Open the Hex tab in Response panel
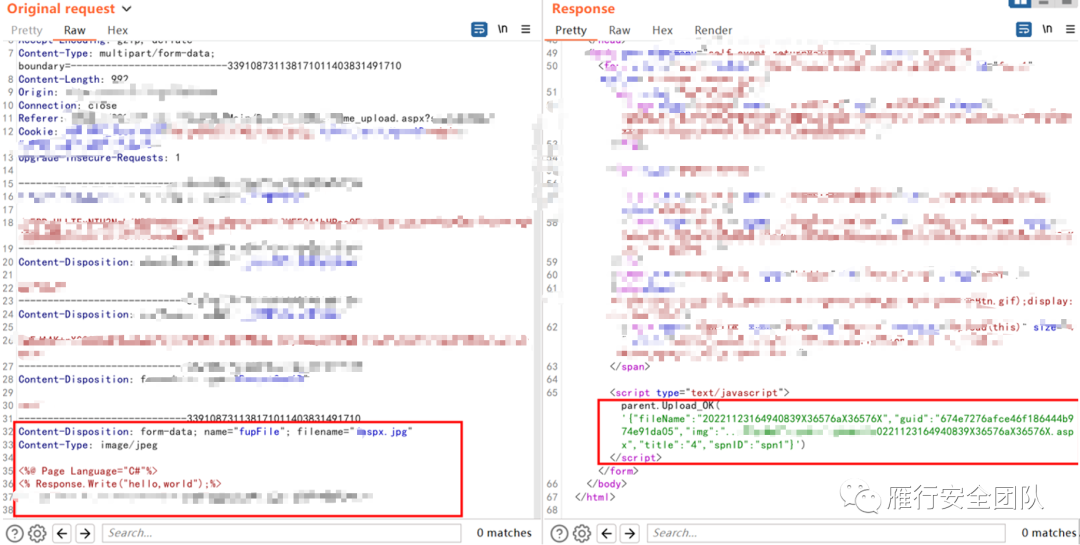The height and width of the screenshot is (545, 1080). click(663, 30)
